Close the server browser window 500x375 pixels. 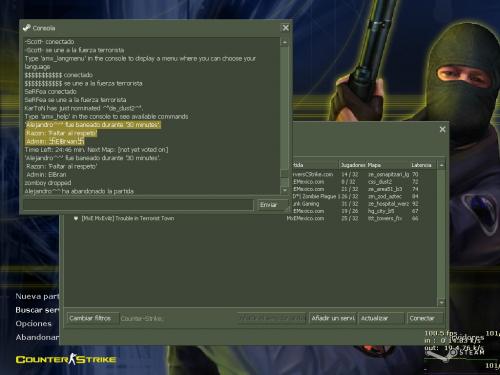pos(442,129)
